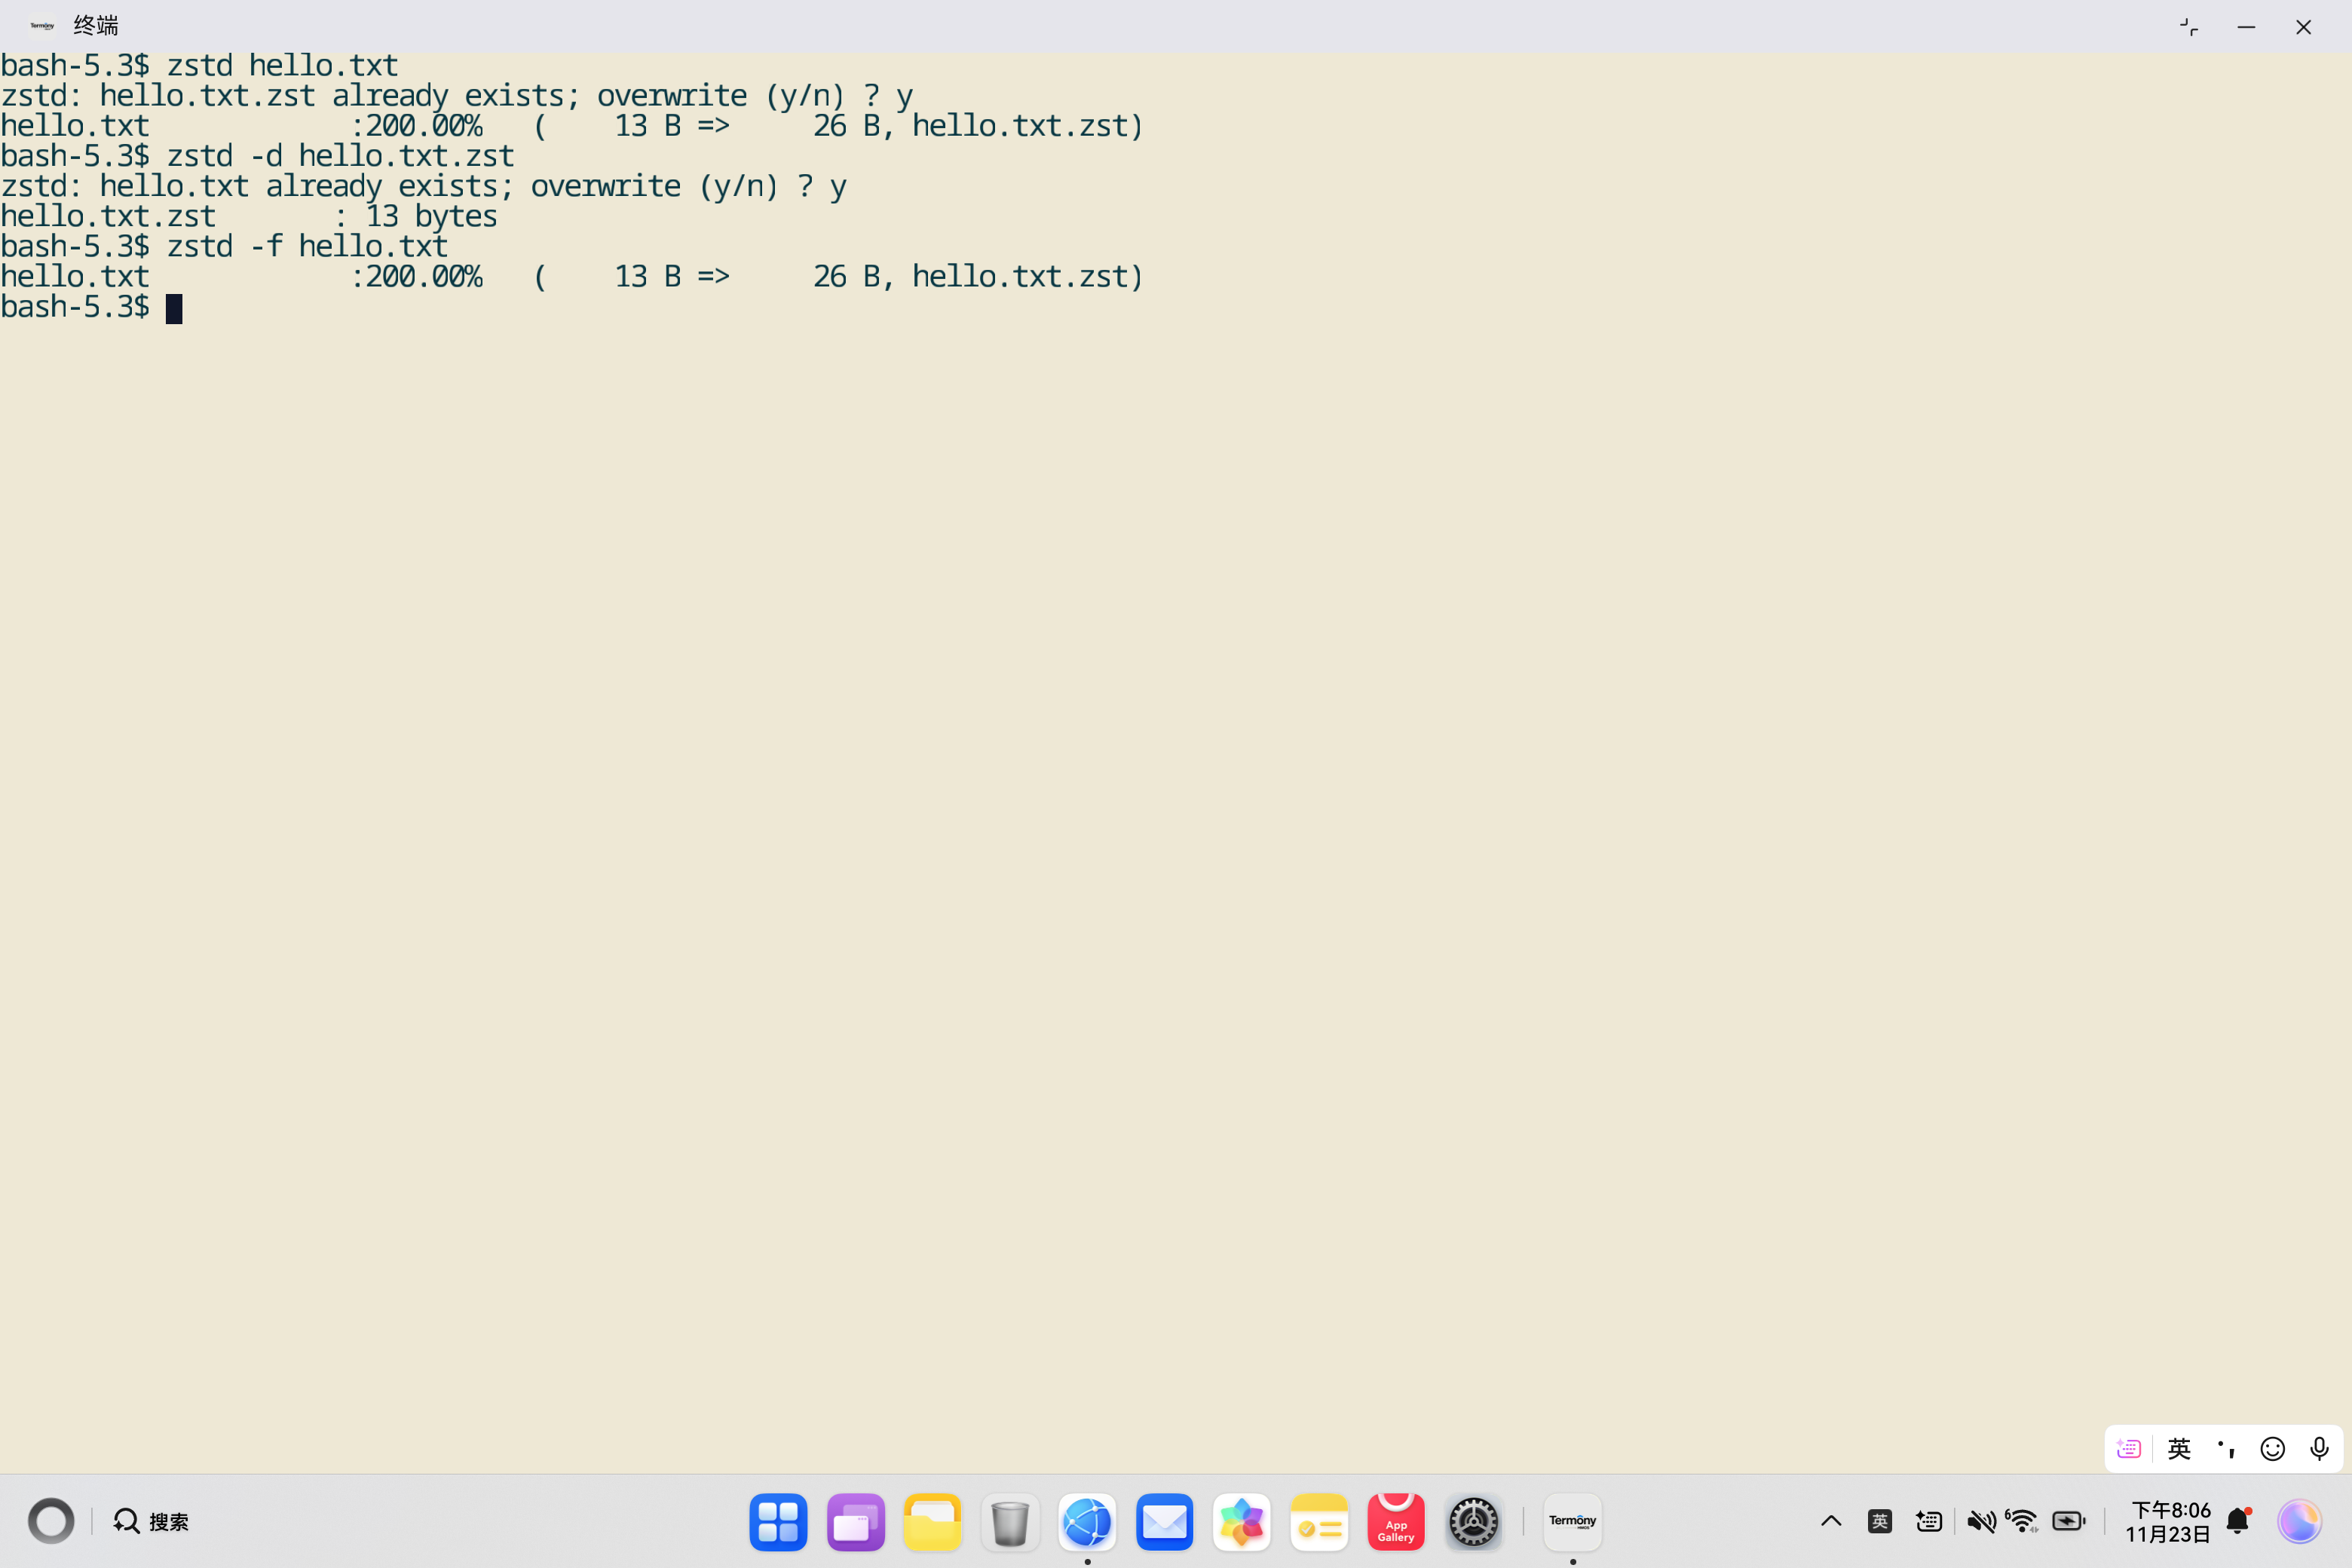
Task: Toggle punctuation mode in IME bar
Action: 2226,1449
